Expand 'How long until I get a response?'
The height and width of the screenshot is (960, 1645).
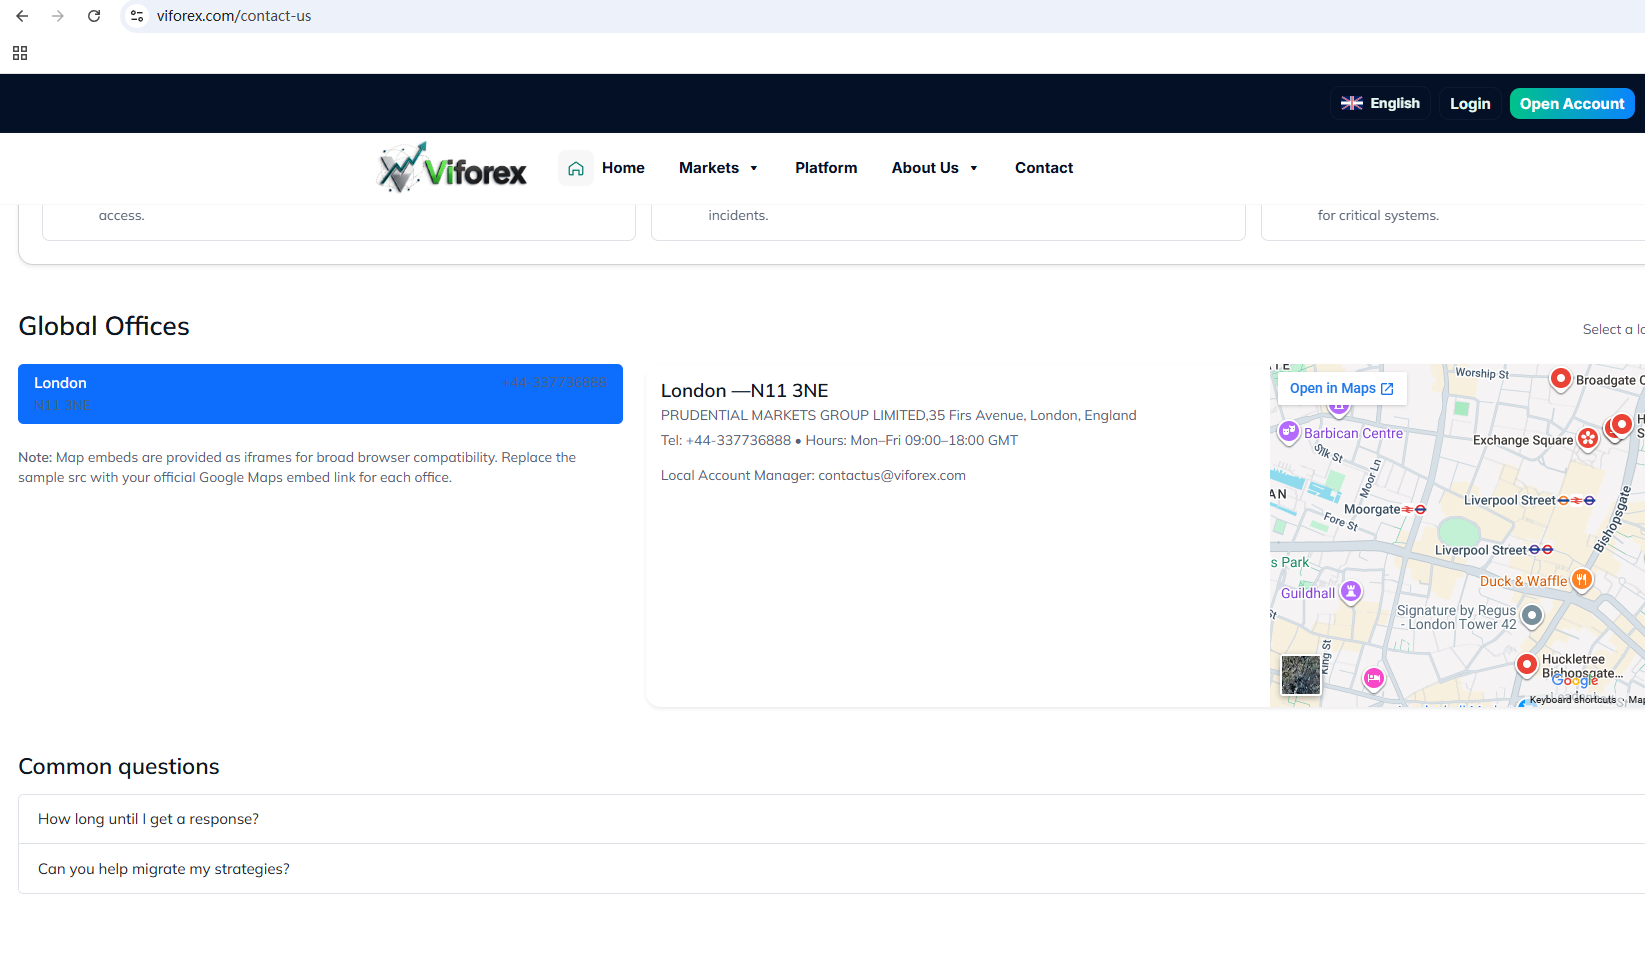[831, 819]
